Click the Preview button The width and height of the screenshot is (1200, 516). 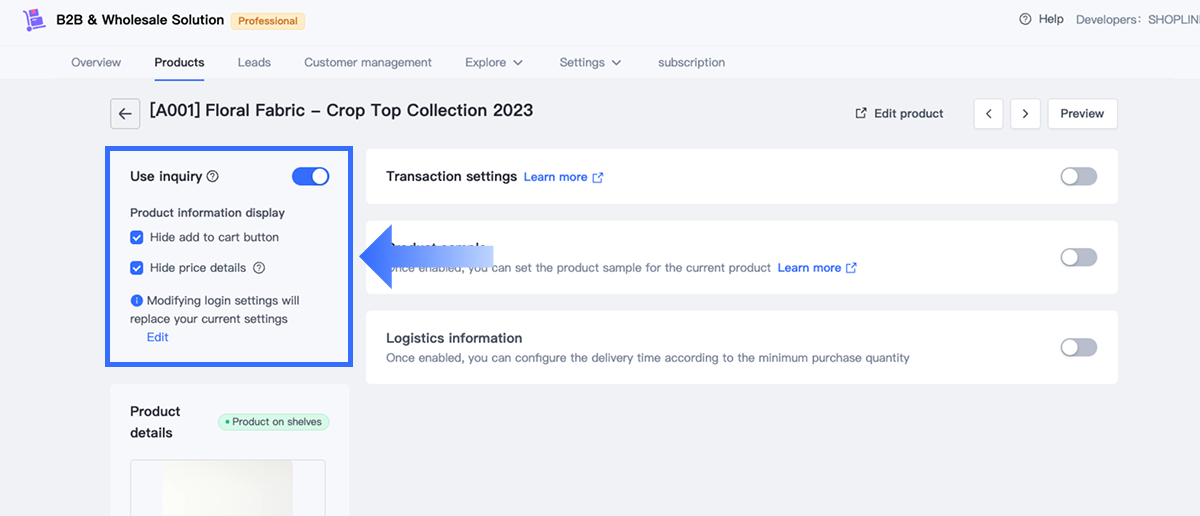1082,114
